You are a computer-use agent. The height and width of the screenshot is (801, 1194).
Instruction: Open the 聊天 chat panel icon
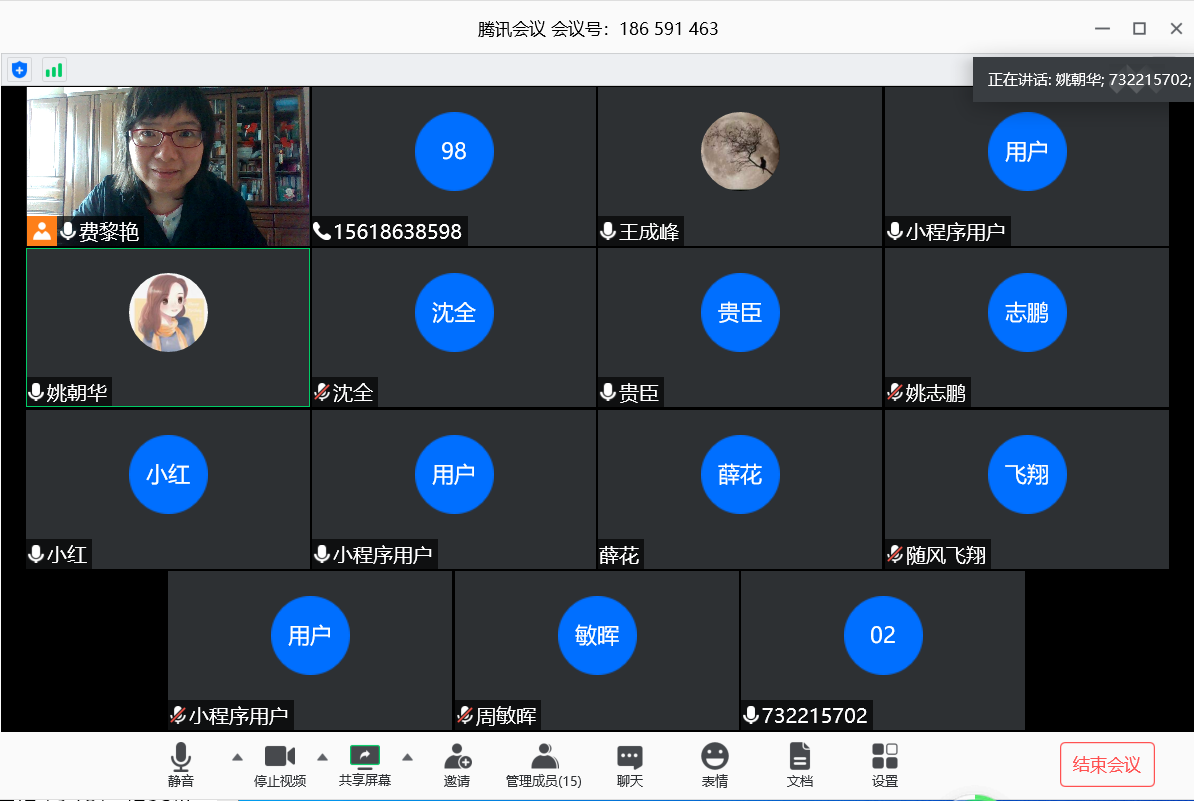coord(629,758)
